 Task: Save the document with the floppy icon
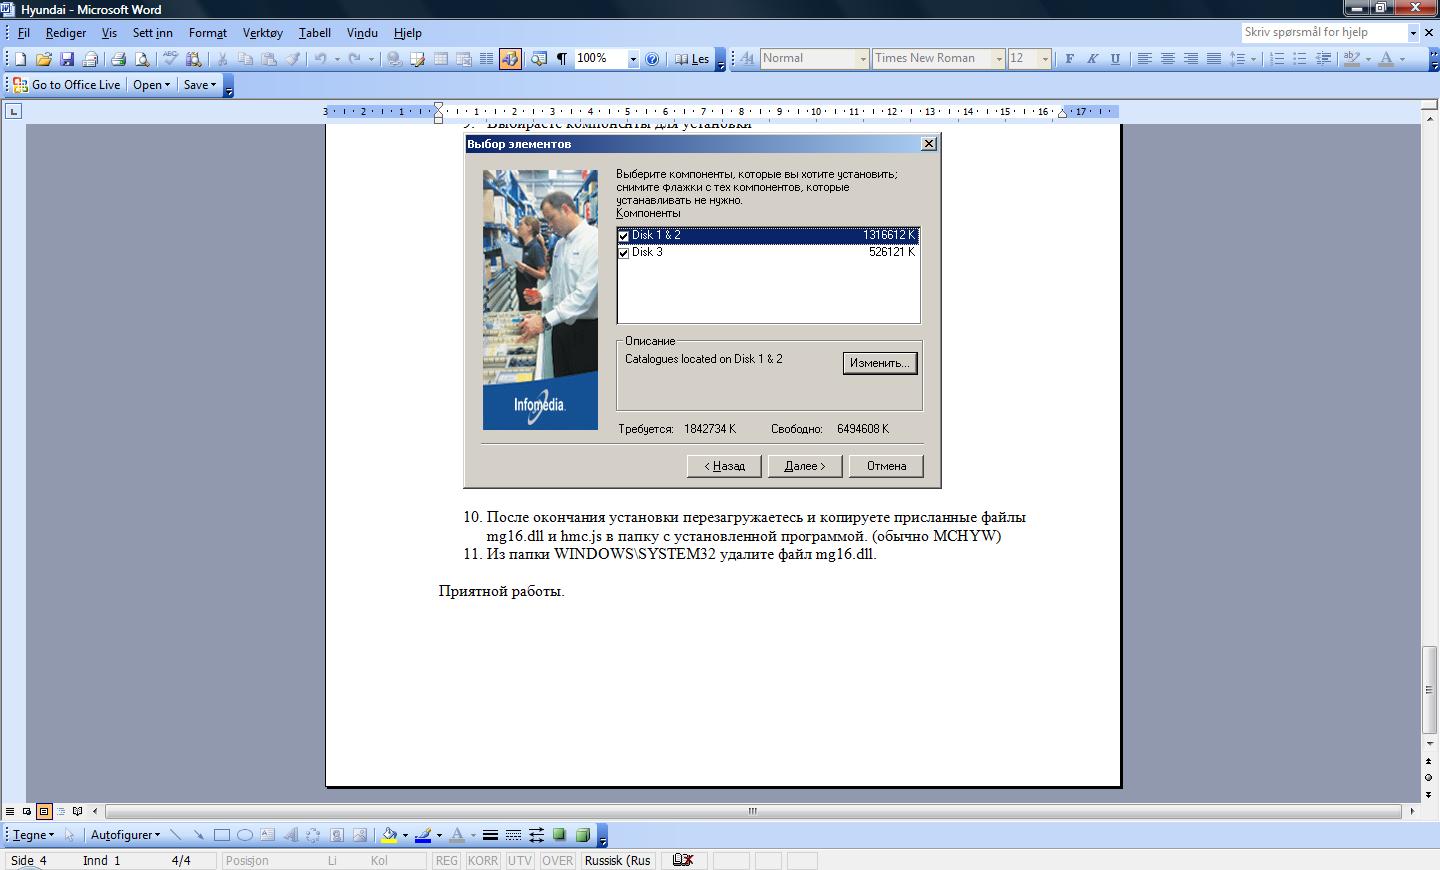point(67,59)
